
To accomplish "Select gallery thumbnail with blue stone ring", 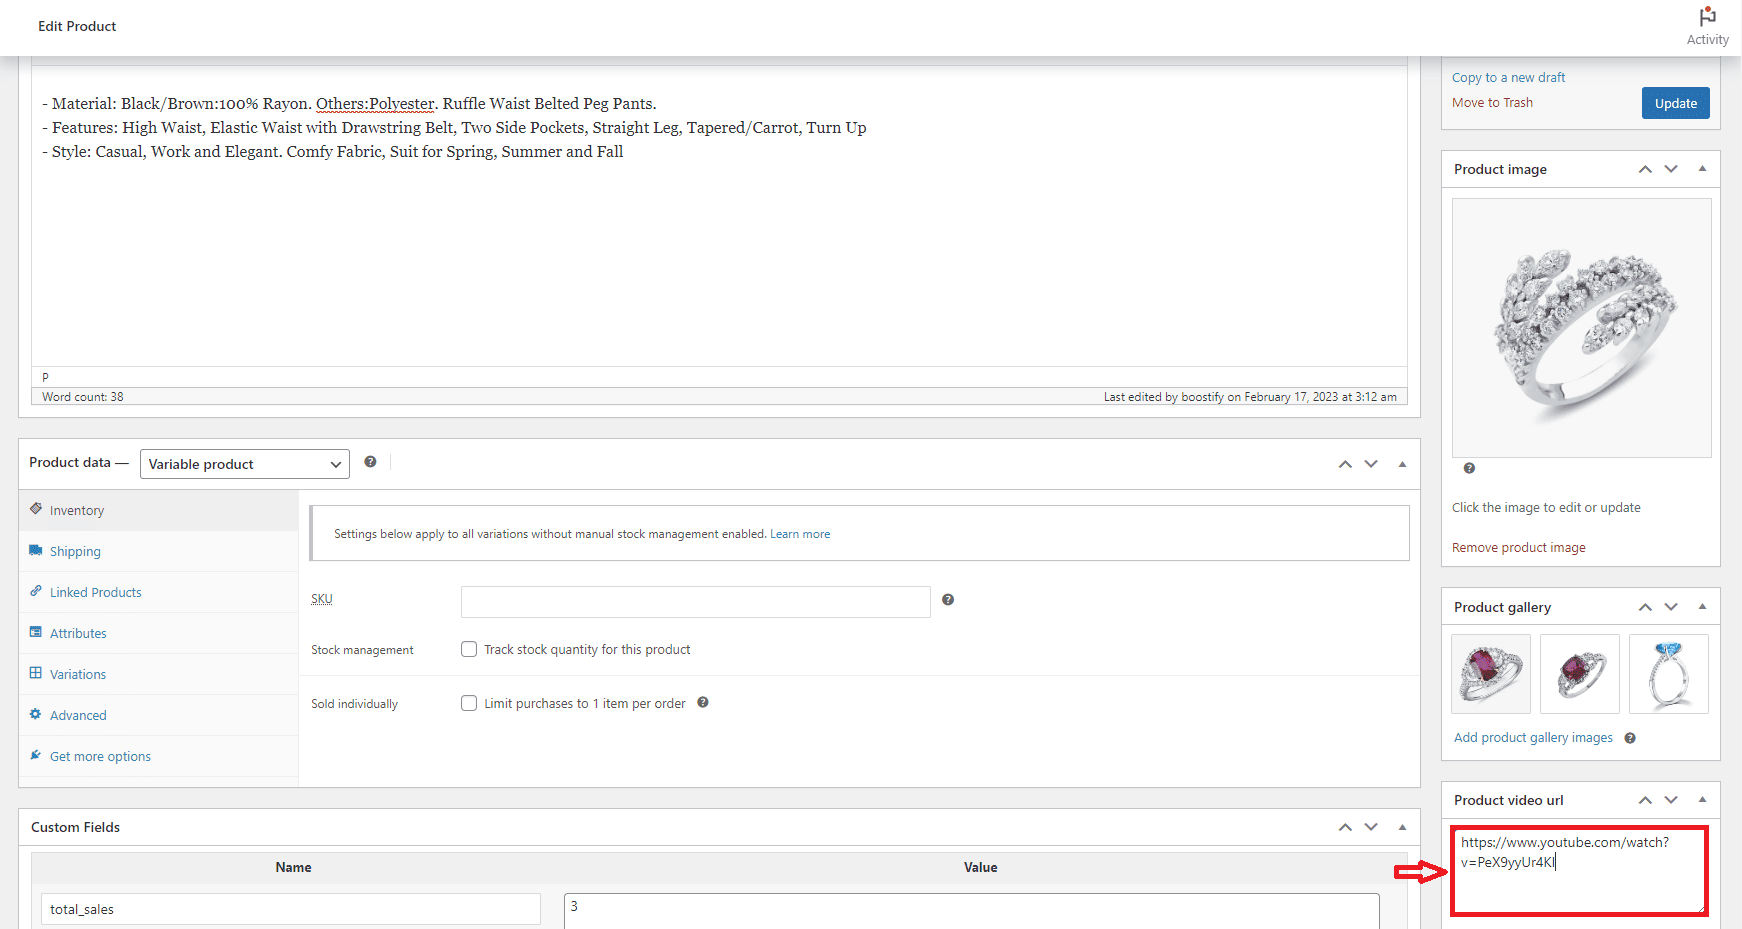I will click(x=1669, y=674).
